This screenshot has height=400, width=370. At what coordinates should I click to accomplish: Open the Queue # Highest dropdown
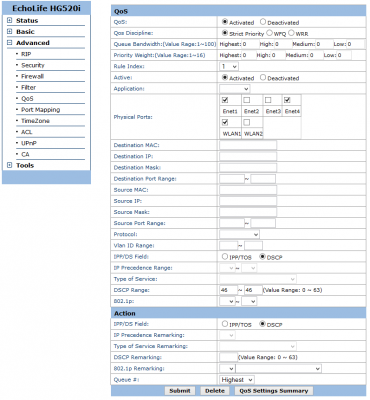237,380
